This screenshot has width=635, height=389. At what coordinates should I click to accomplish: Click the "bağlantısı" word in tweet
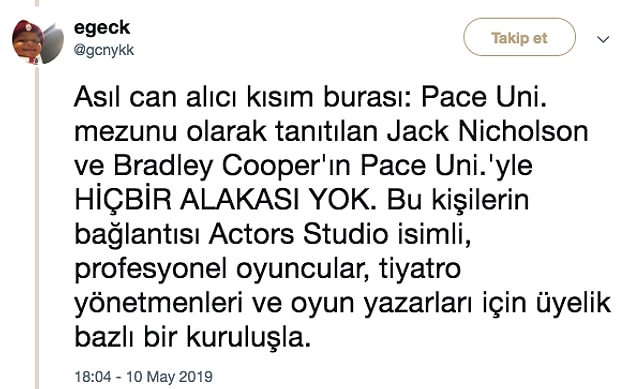(137, 235)
